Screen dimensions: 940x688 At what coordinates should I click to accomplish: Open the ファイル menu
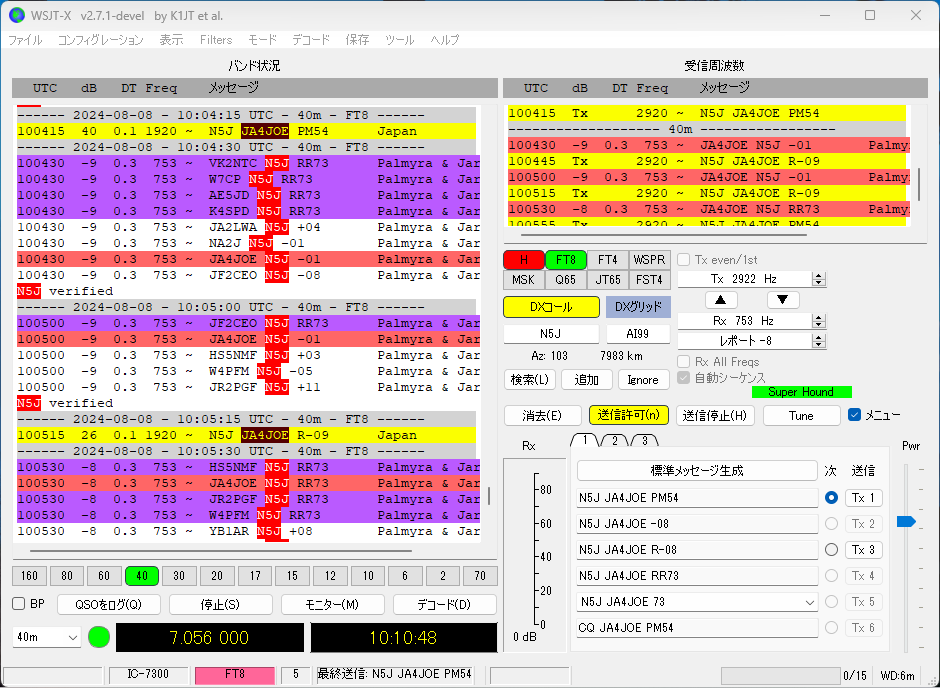pyautogui.click(x=25, y=40)
